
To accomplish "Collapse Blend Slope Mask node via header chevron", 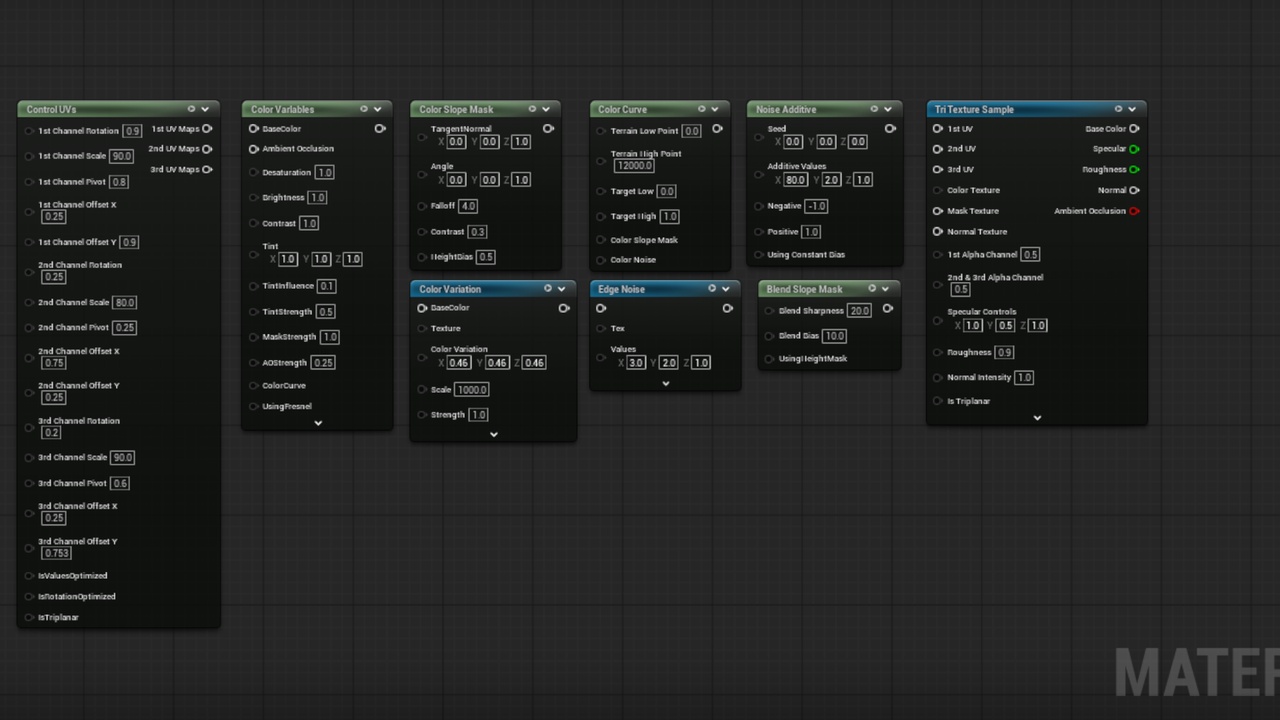I will (885, 289).
